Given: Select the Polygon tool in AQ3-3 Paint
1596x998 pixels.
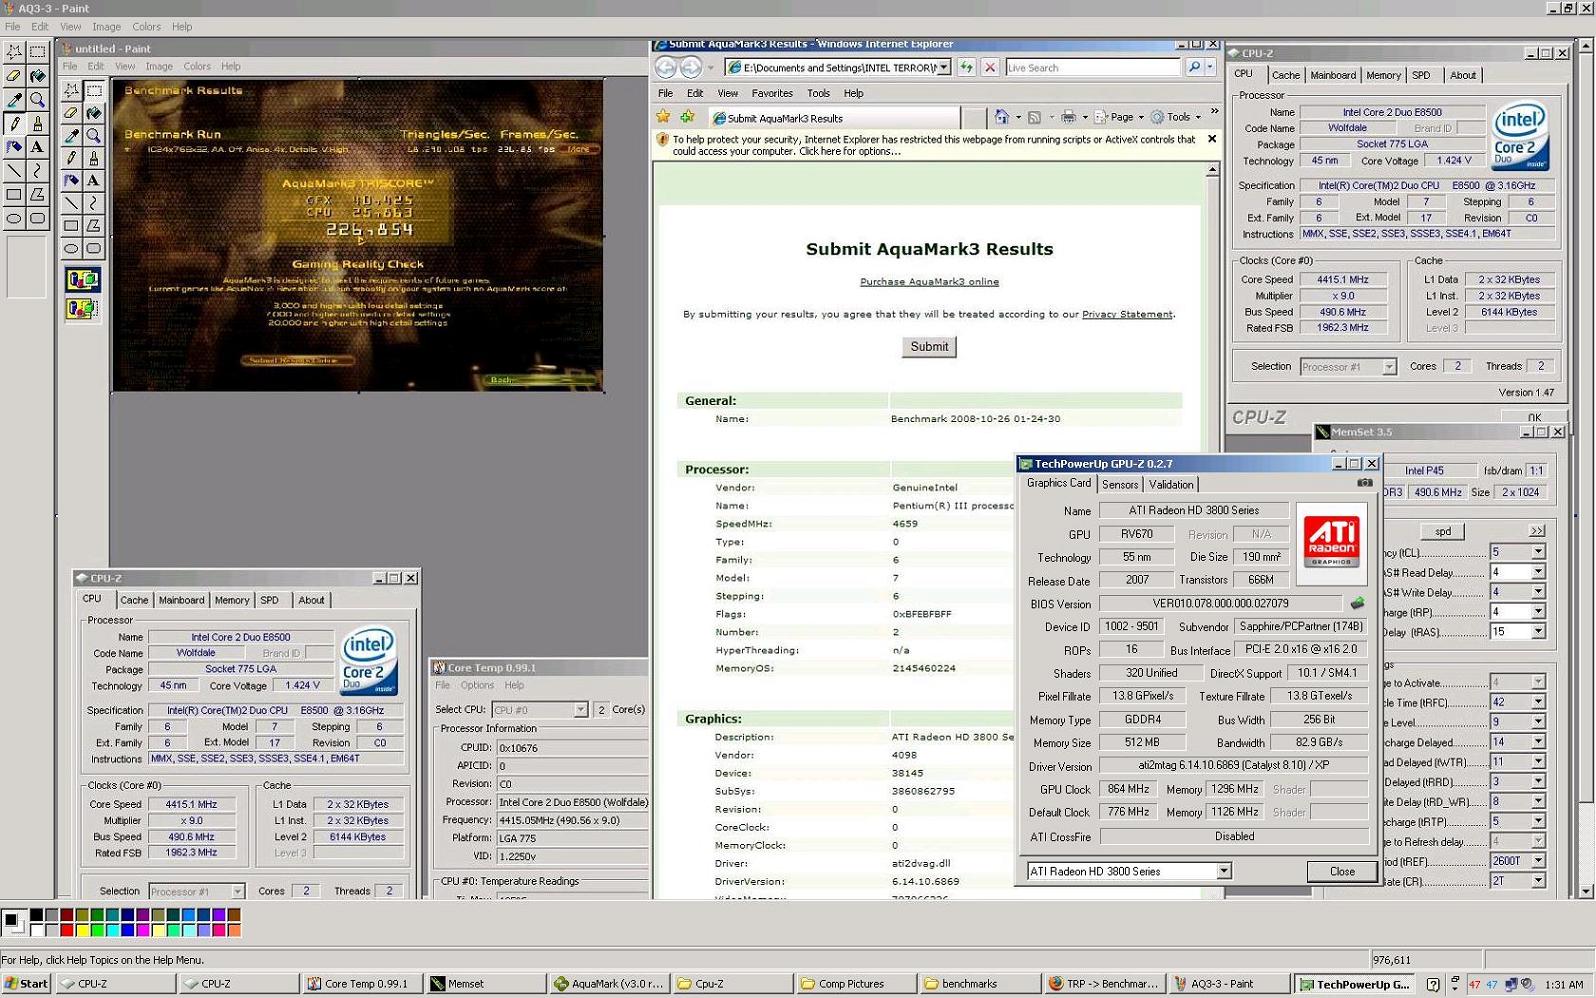Looking at the screenshot, I should pos(37,195).
